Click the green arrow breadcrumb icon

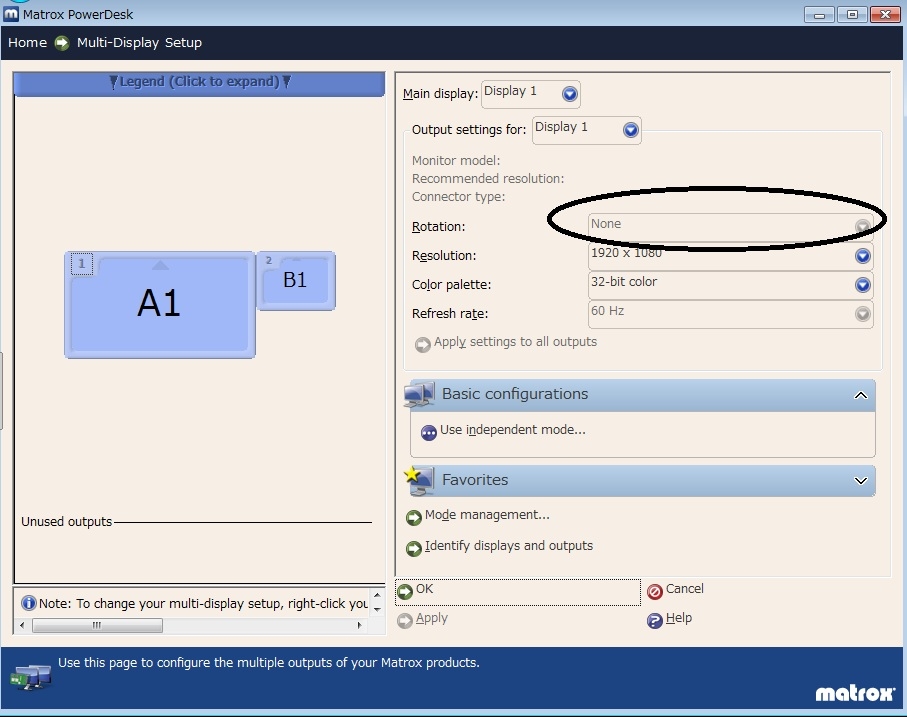(x=61, y=43)
